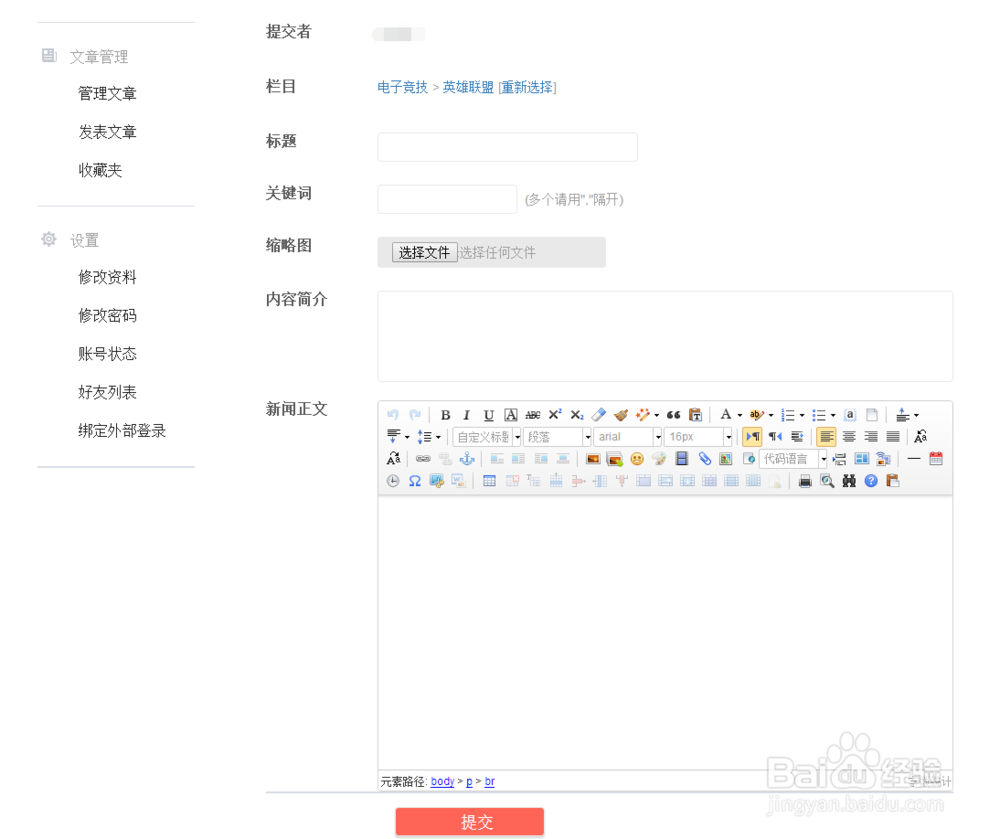Open the font color picker
Viewport: 1000px width, 839px height.
tap(727, 413)
